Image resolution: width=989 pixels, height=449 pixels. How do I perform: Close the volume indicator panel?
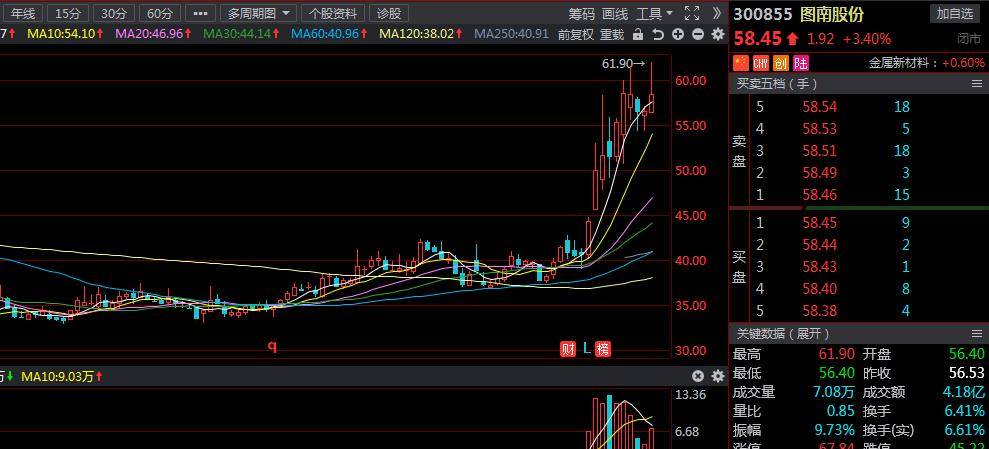click(x=698, y=376)
